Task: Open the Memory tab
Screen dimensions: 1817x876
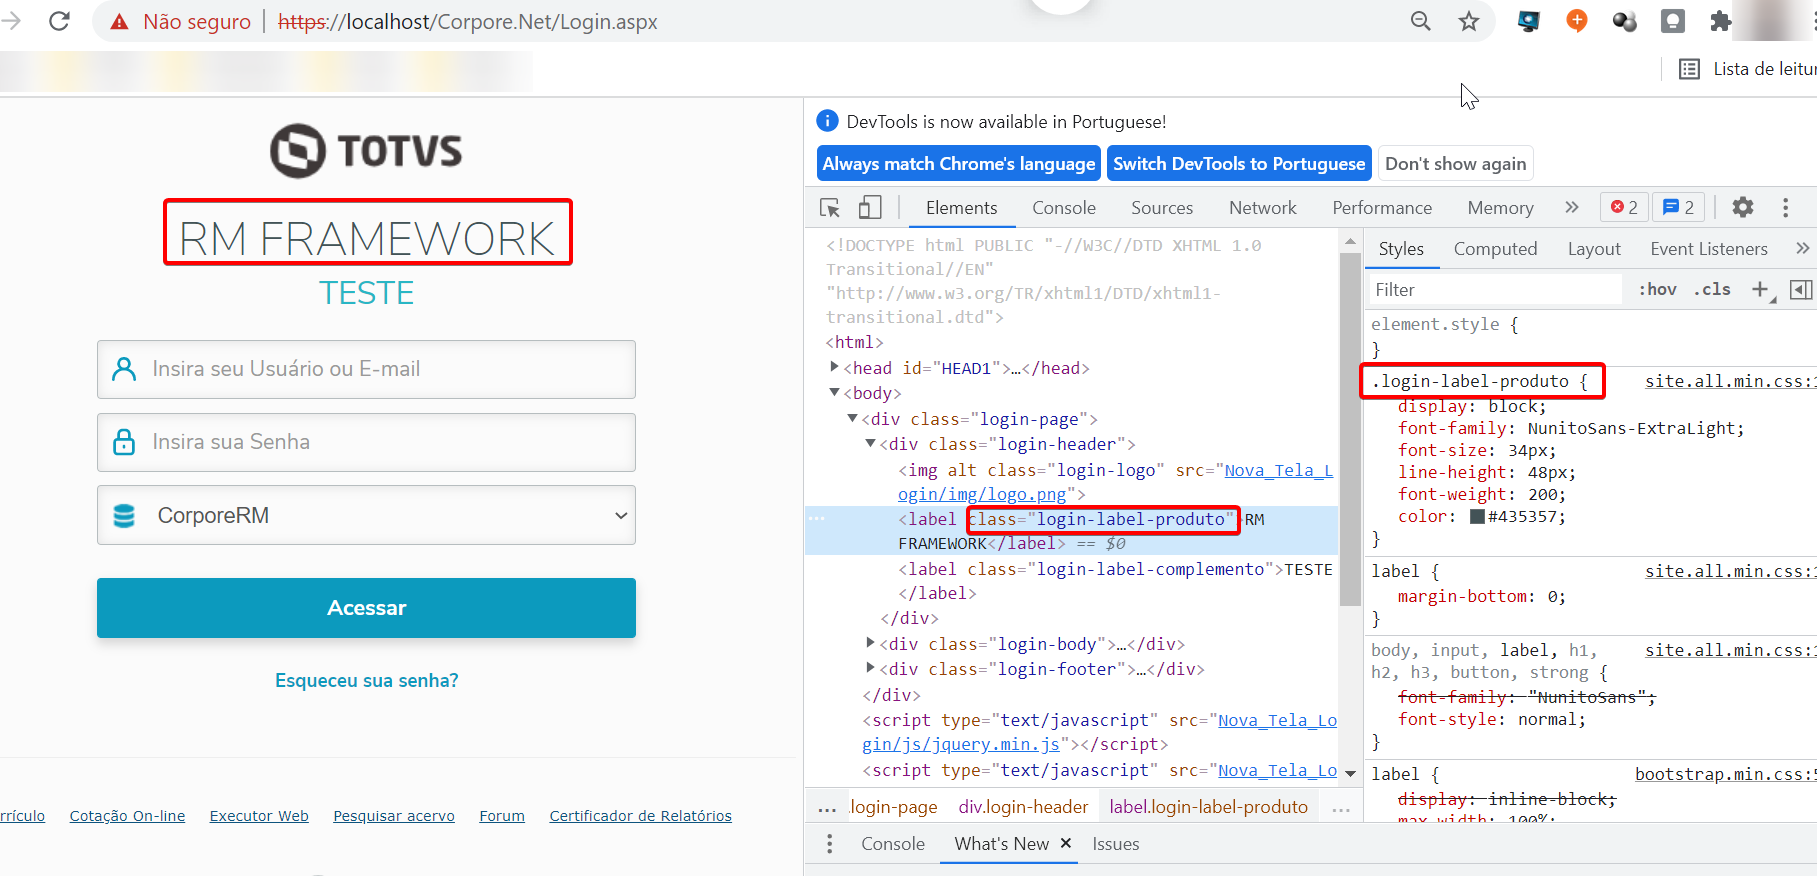Action: 1500,207
